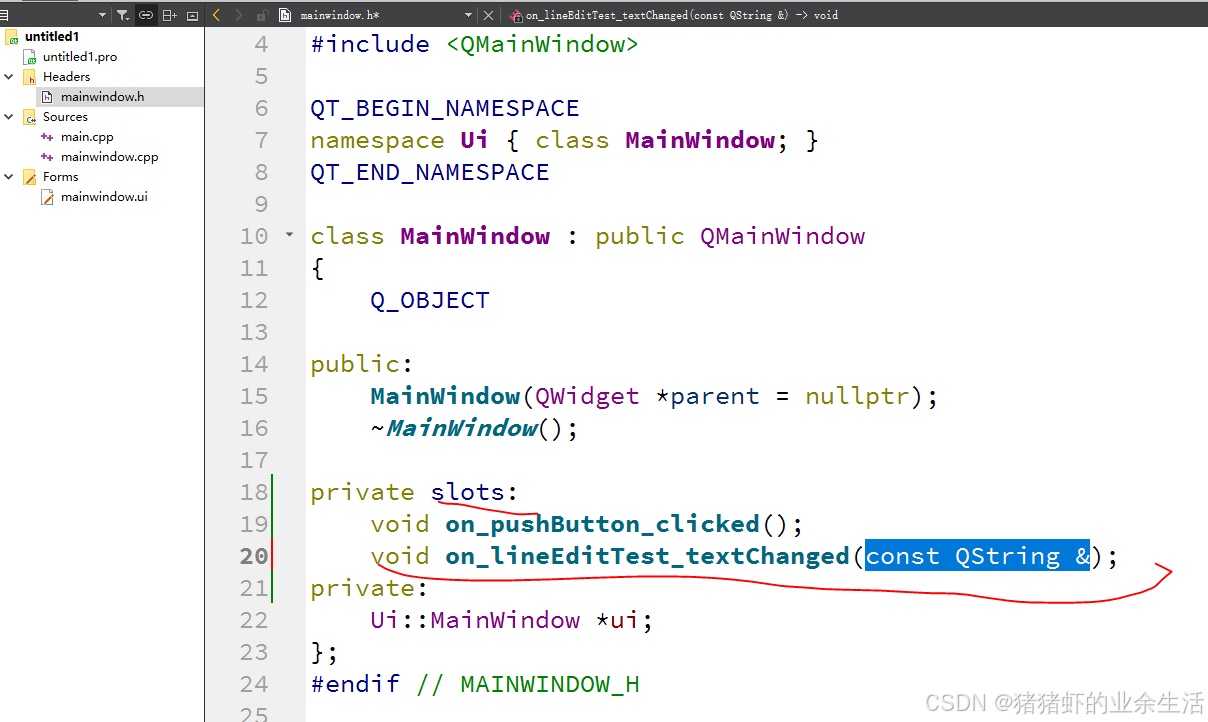Click the header file icon beside mainwindow.h*

point(285,15)
